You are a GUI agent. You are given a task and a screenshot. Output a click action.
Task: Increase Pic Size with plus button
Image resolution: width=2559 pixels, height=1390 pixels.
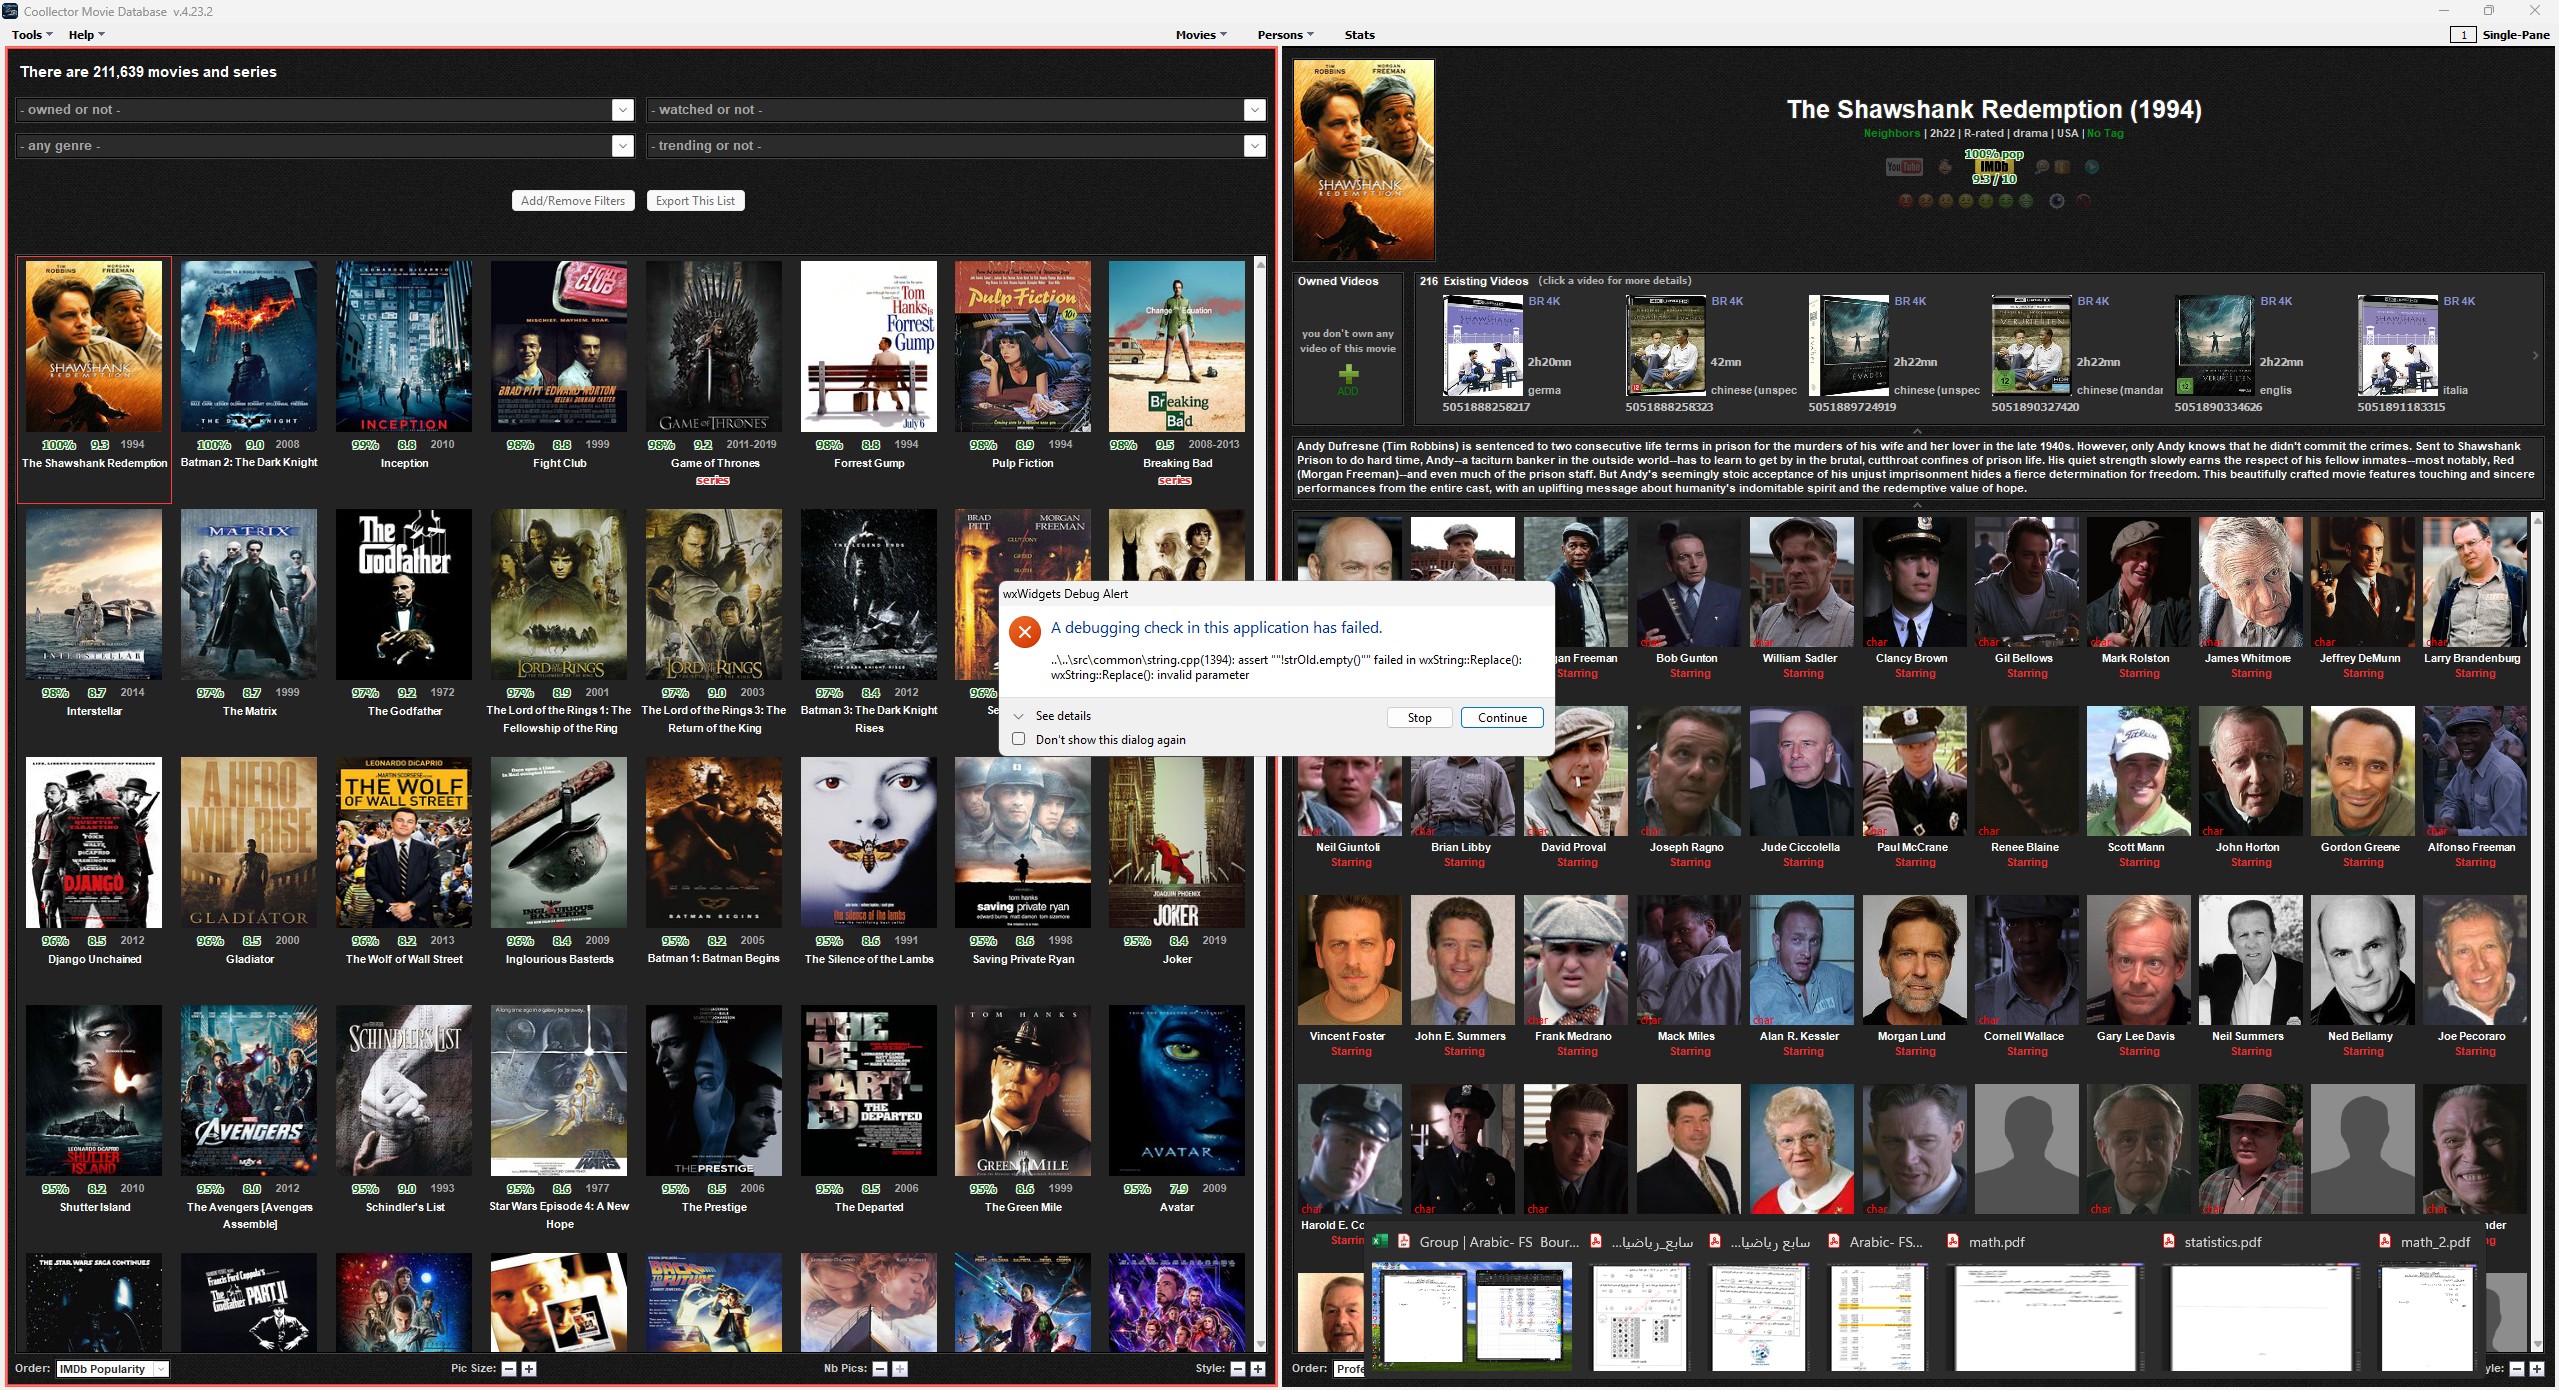tap(529, 1369)
